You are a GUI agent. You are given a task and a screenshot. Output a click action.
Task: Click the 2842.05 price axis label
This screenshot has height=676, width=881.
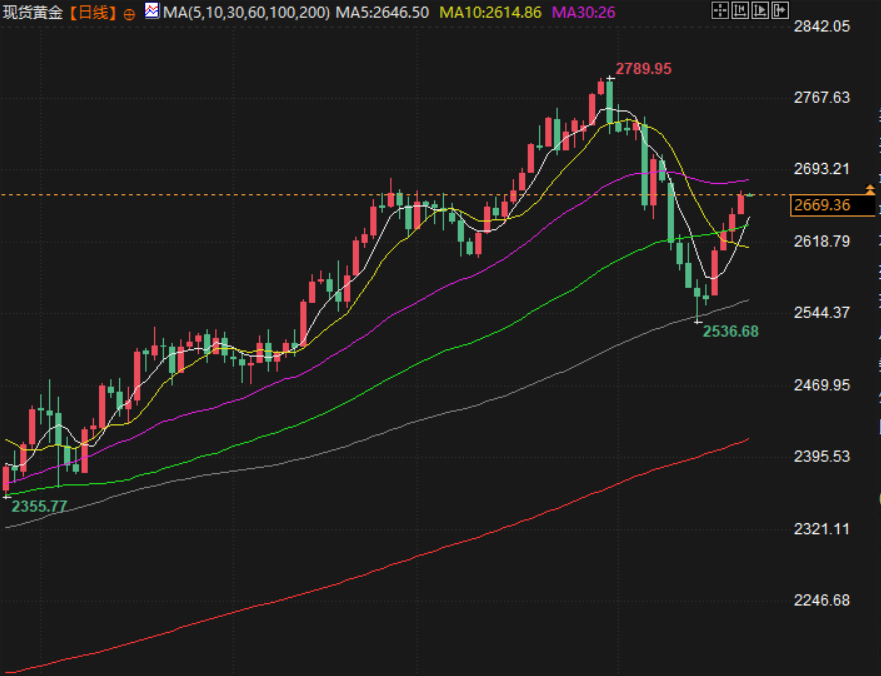(x=820, y=26)
